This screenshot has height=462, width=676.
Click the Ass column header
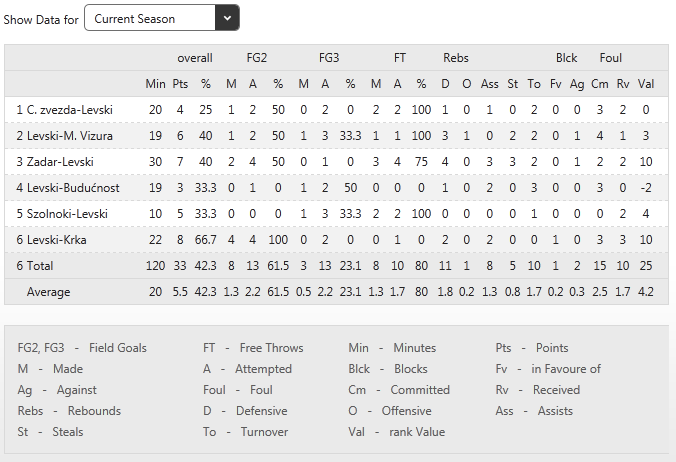[489, 84]
